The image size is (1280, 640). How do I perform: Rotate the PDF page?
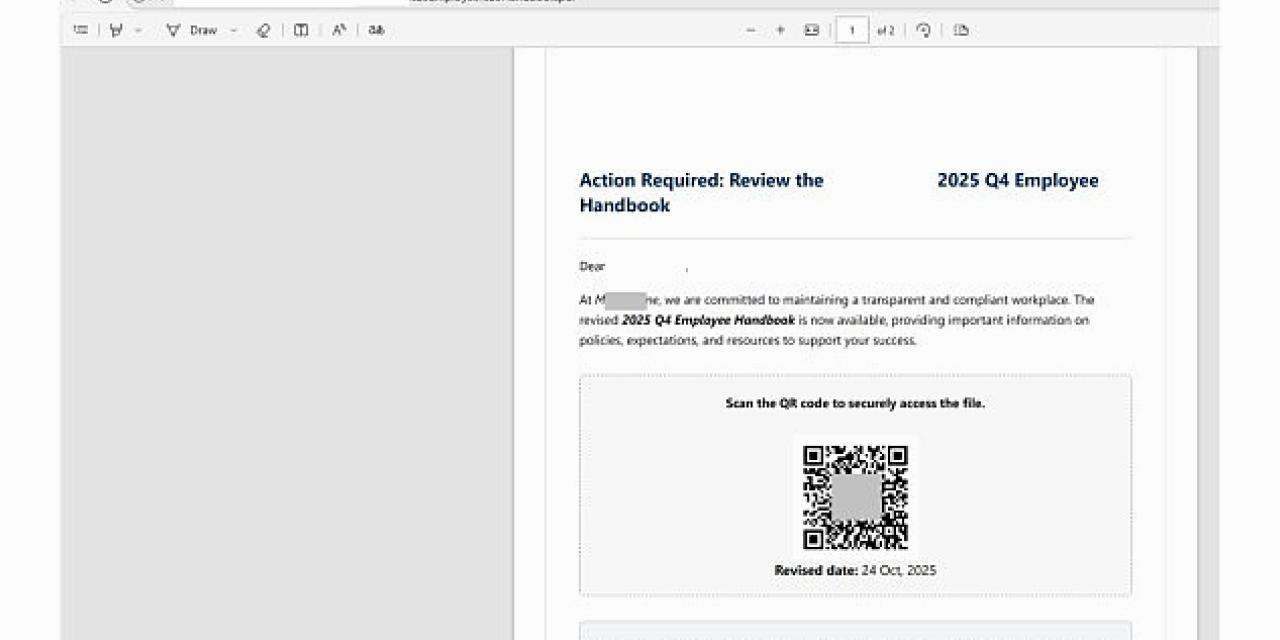[x=923, y=30]
